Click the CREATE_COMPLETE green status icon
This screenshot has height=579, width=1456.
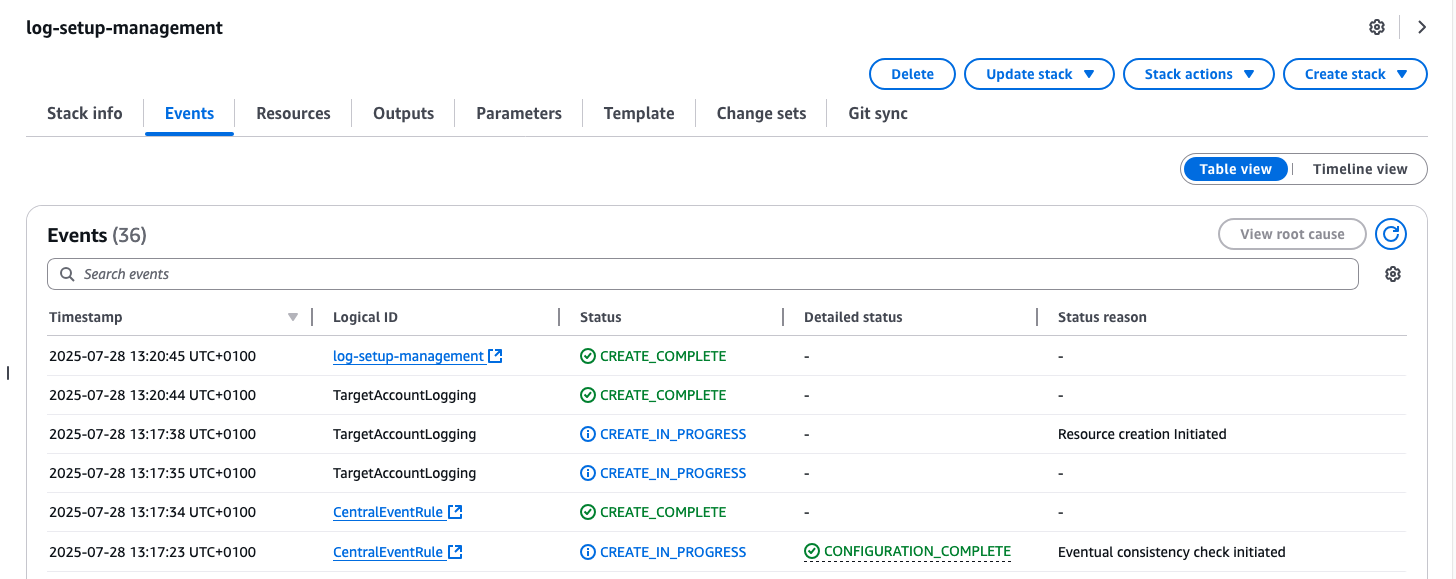(586, 355)
